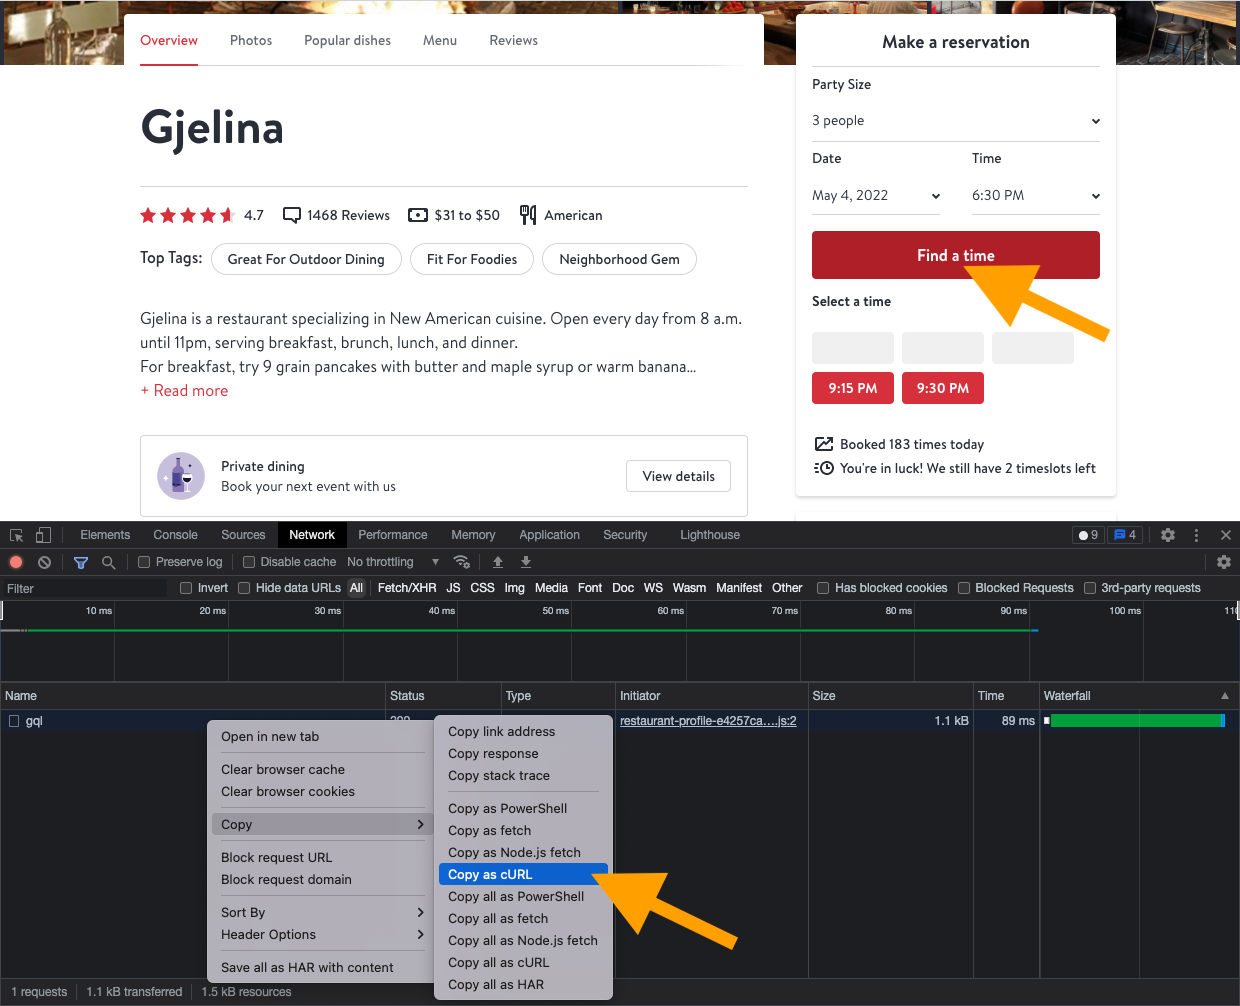Open Network panel settings gear
This screenshot has width=1240, height=1006.
tap(1223, 562)
